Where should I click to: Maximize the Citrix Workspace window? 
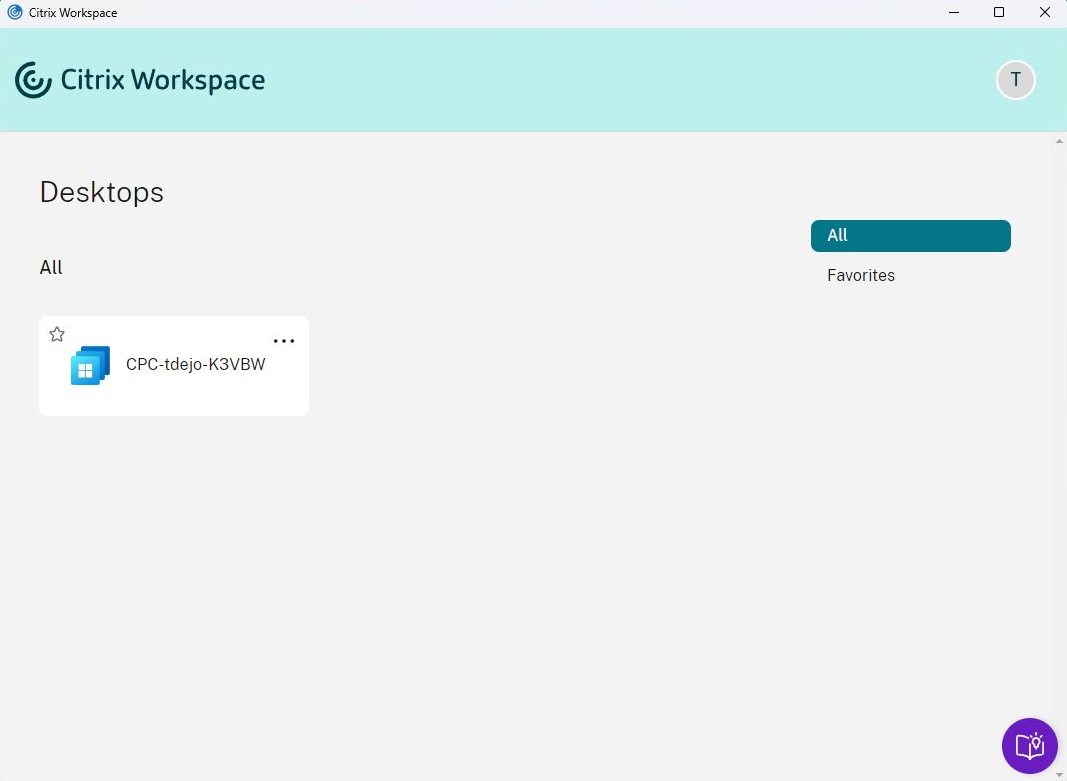pos(998,12)
